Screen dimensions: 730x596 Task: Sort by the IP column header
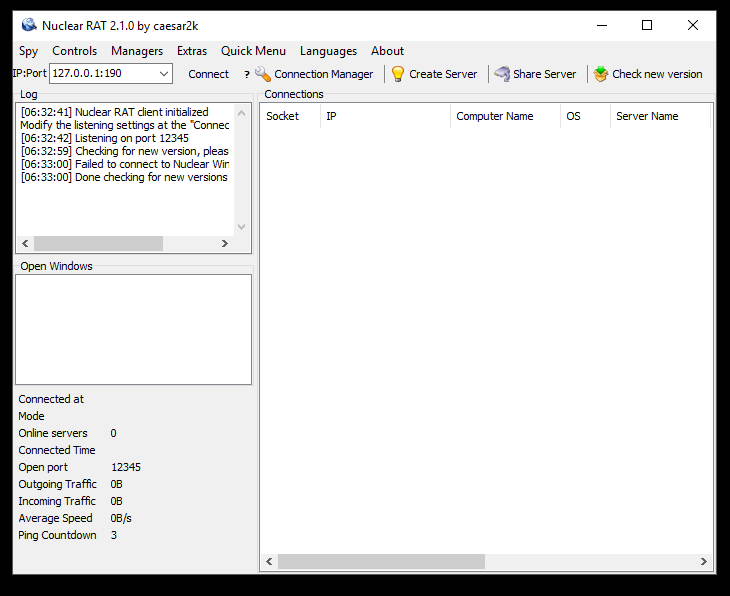tap(385, 116)
